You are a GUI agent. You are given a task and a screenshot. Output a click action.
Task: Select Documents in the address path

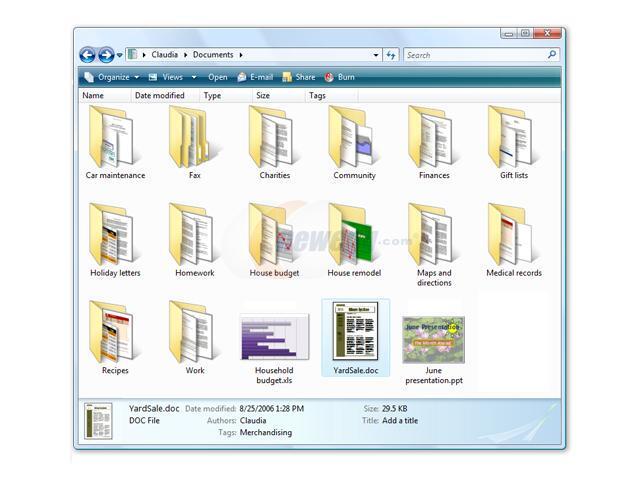213,55
